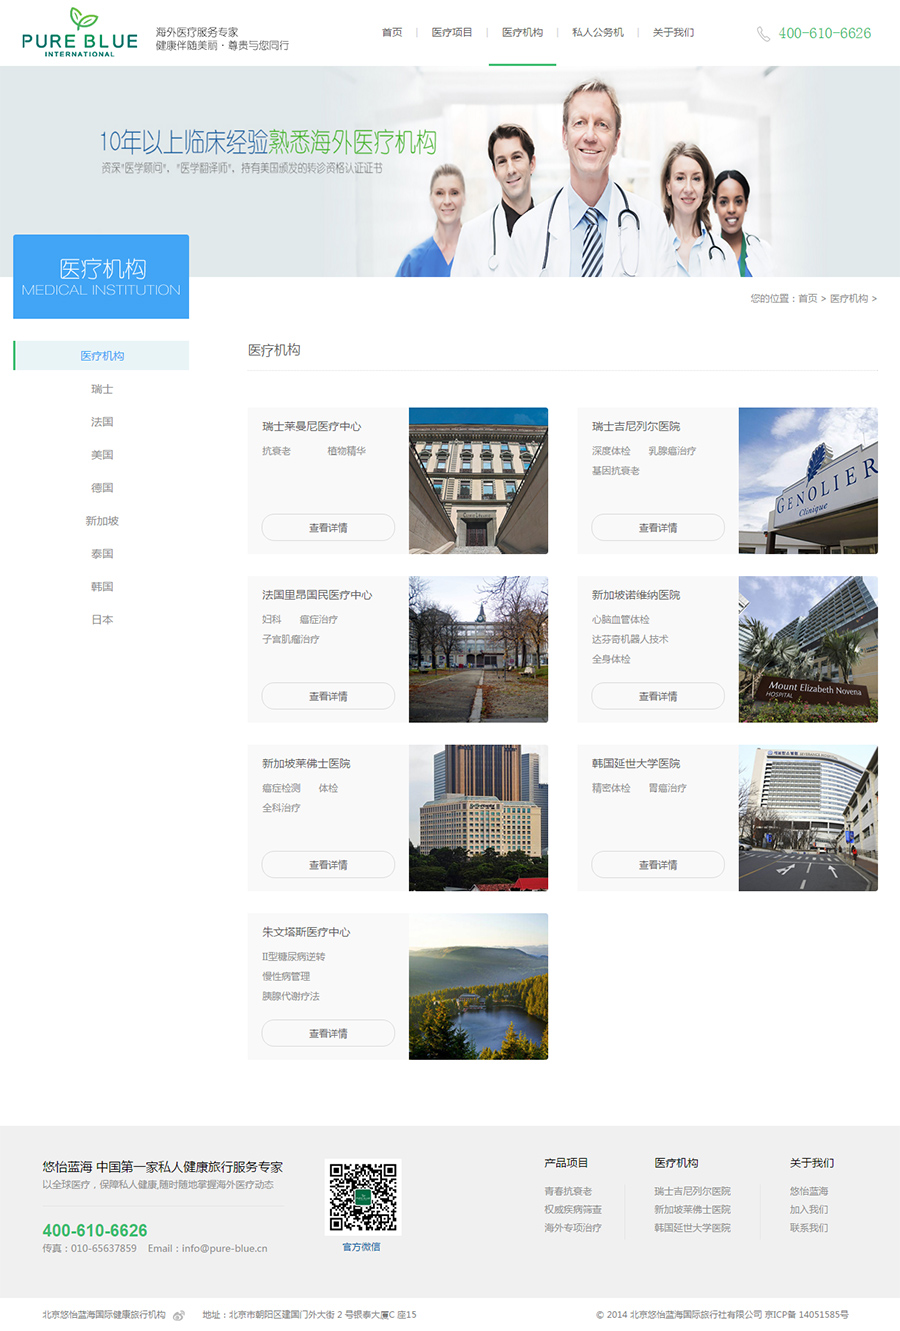Select 美国 in the sidebar

[100, 454]
